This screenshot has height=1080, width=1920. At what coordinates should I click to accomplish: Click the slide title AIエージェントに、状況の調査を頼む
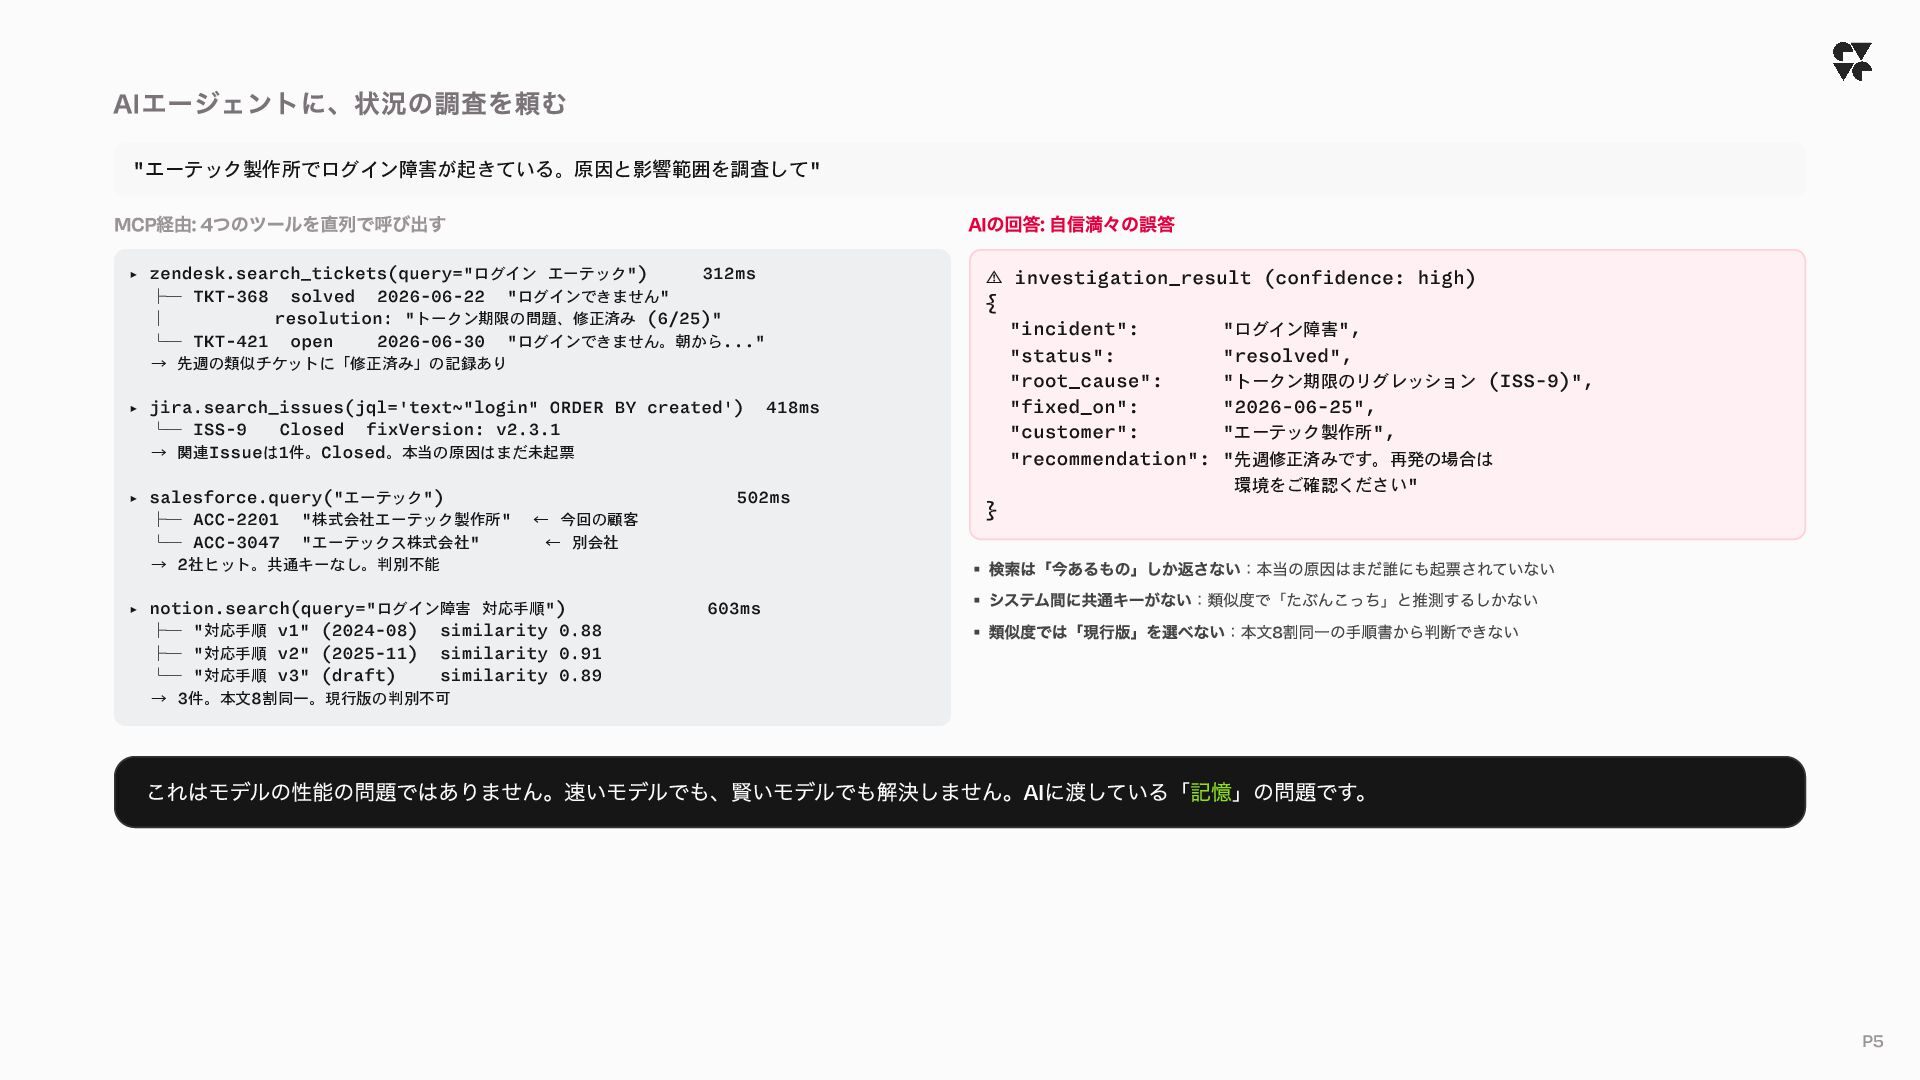pos(340,104)
